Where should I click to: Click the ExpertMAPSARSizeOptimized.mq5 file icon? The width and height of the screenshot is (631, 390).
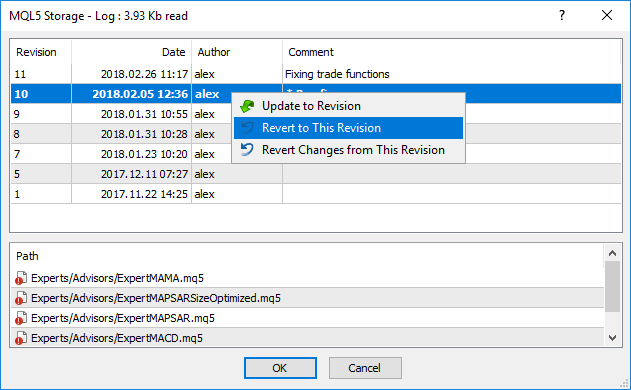pyautogui.click(x=21, y=298)
